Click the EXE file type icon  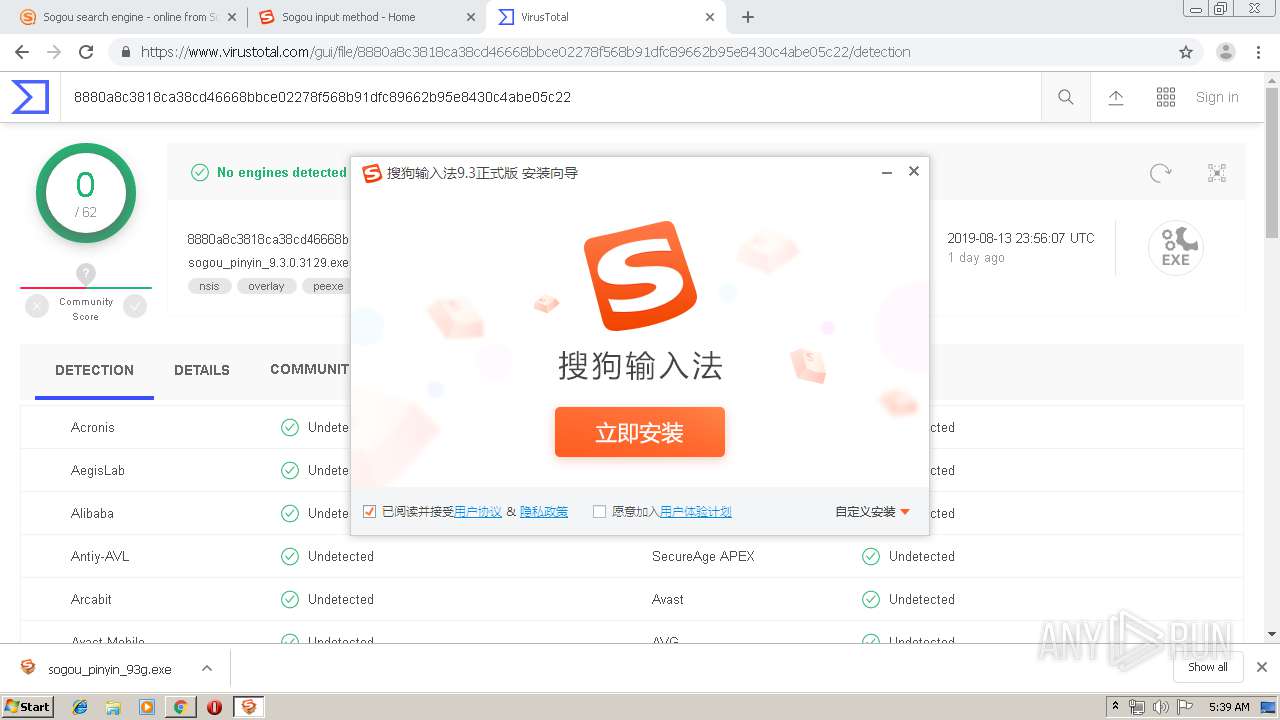[x=1176, y=248]
